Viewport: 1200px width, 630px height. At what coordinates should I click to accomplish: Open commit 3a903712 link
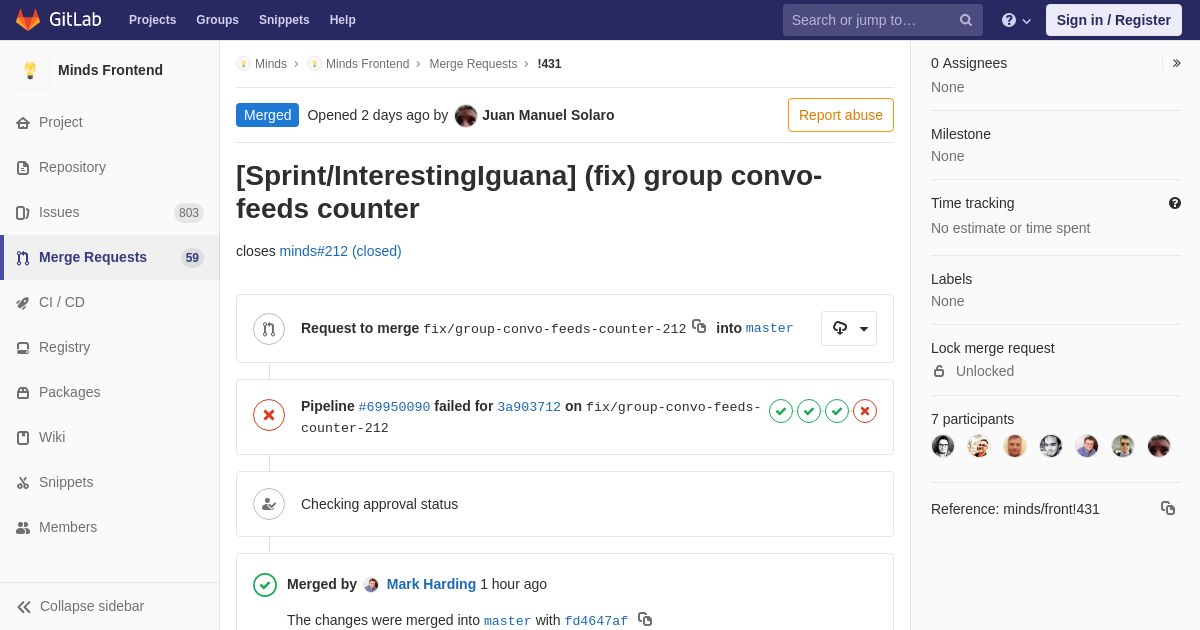click(529, 407)
